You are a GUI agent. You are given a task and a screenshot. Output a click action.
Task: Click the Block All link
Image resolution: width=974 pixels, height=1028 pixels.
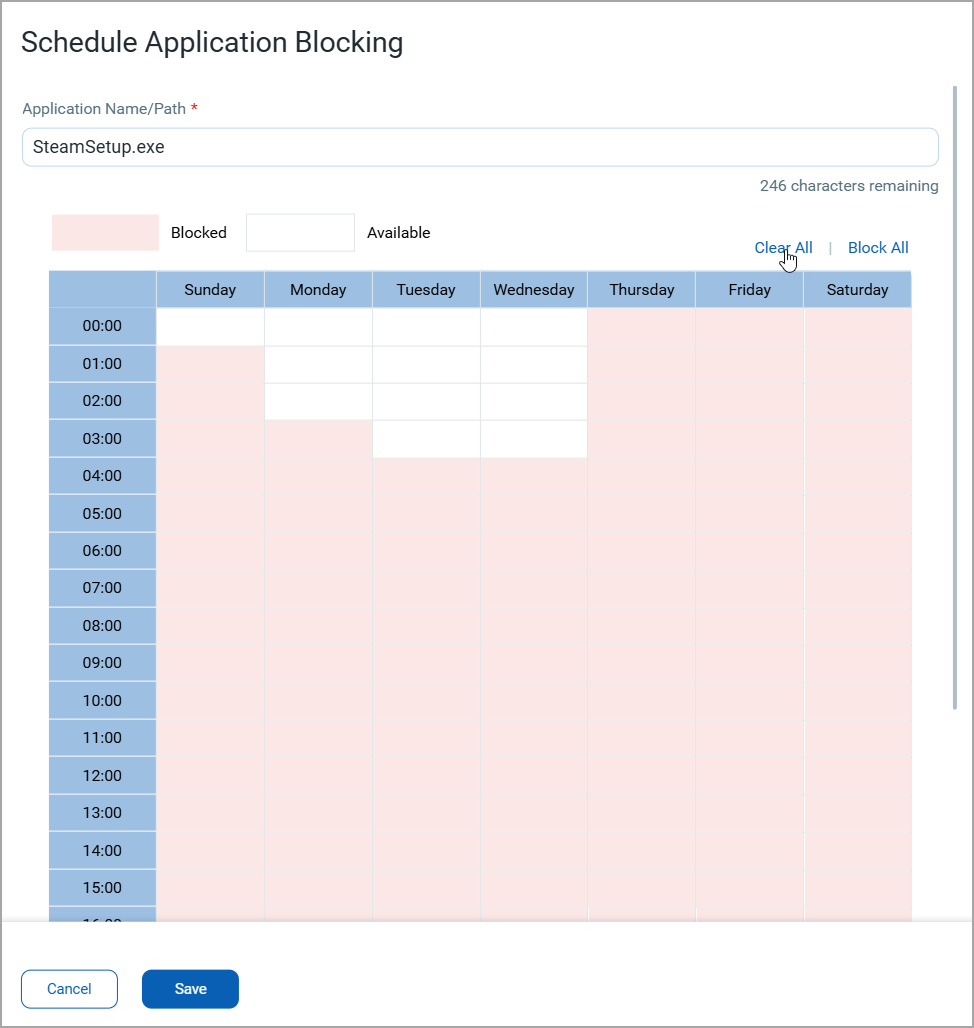tap(878, 248)
